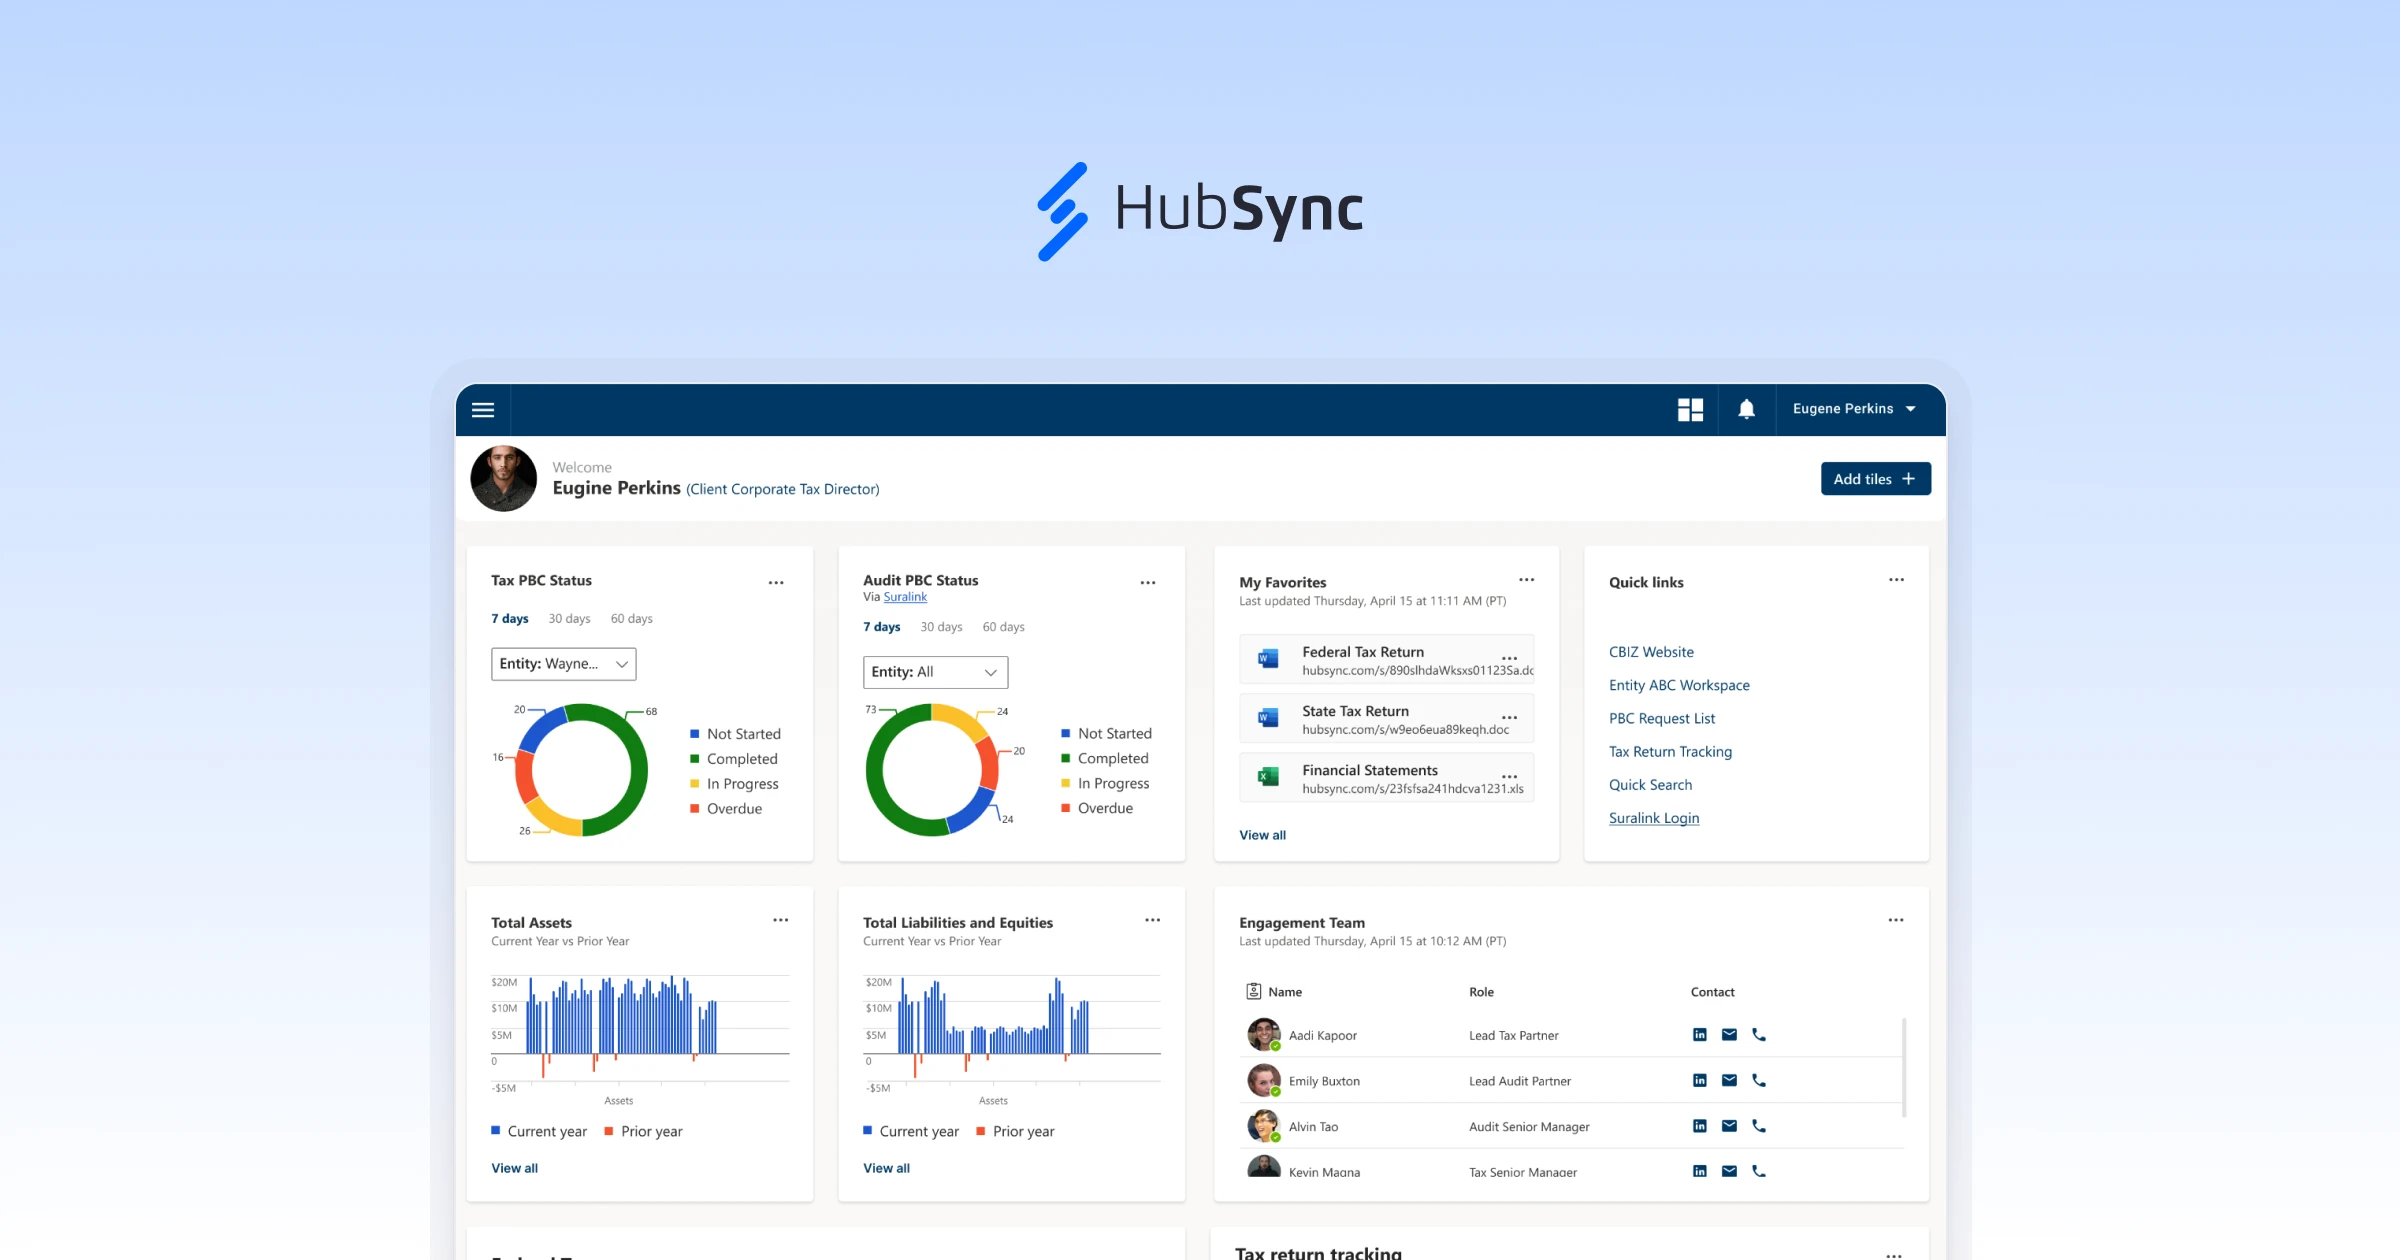The image size is (2400, 1260).
Task: Select 60 days in Audit PBC Status
Action: pyautogui.click(x=1003, y=627)
